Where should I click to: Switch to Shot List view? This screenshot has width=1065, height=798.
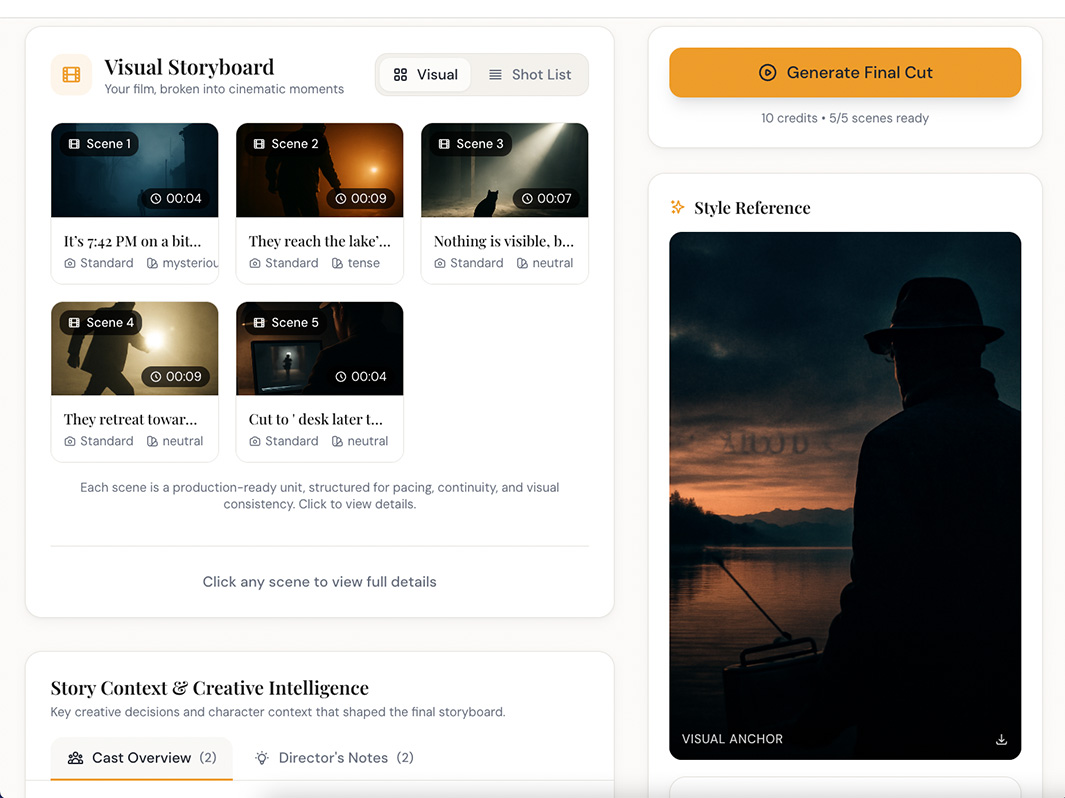click(530, 75)
